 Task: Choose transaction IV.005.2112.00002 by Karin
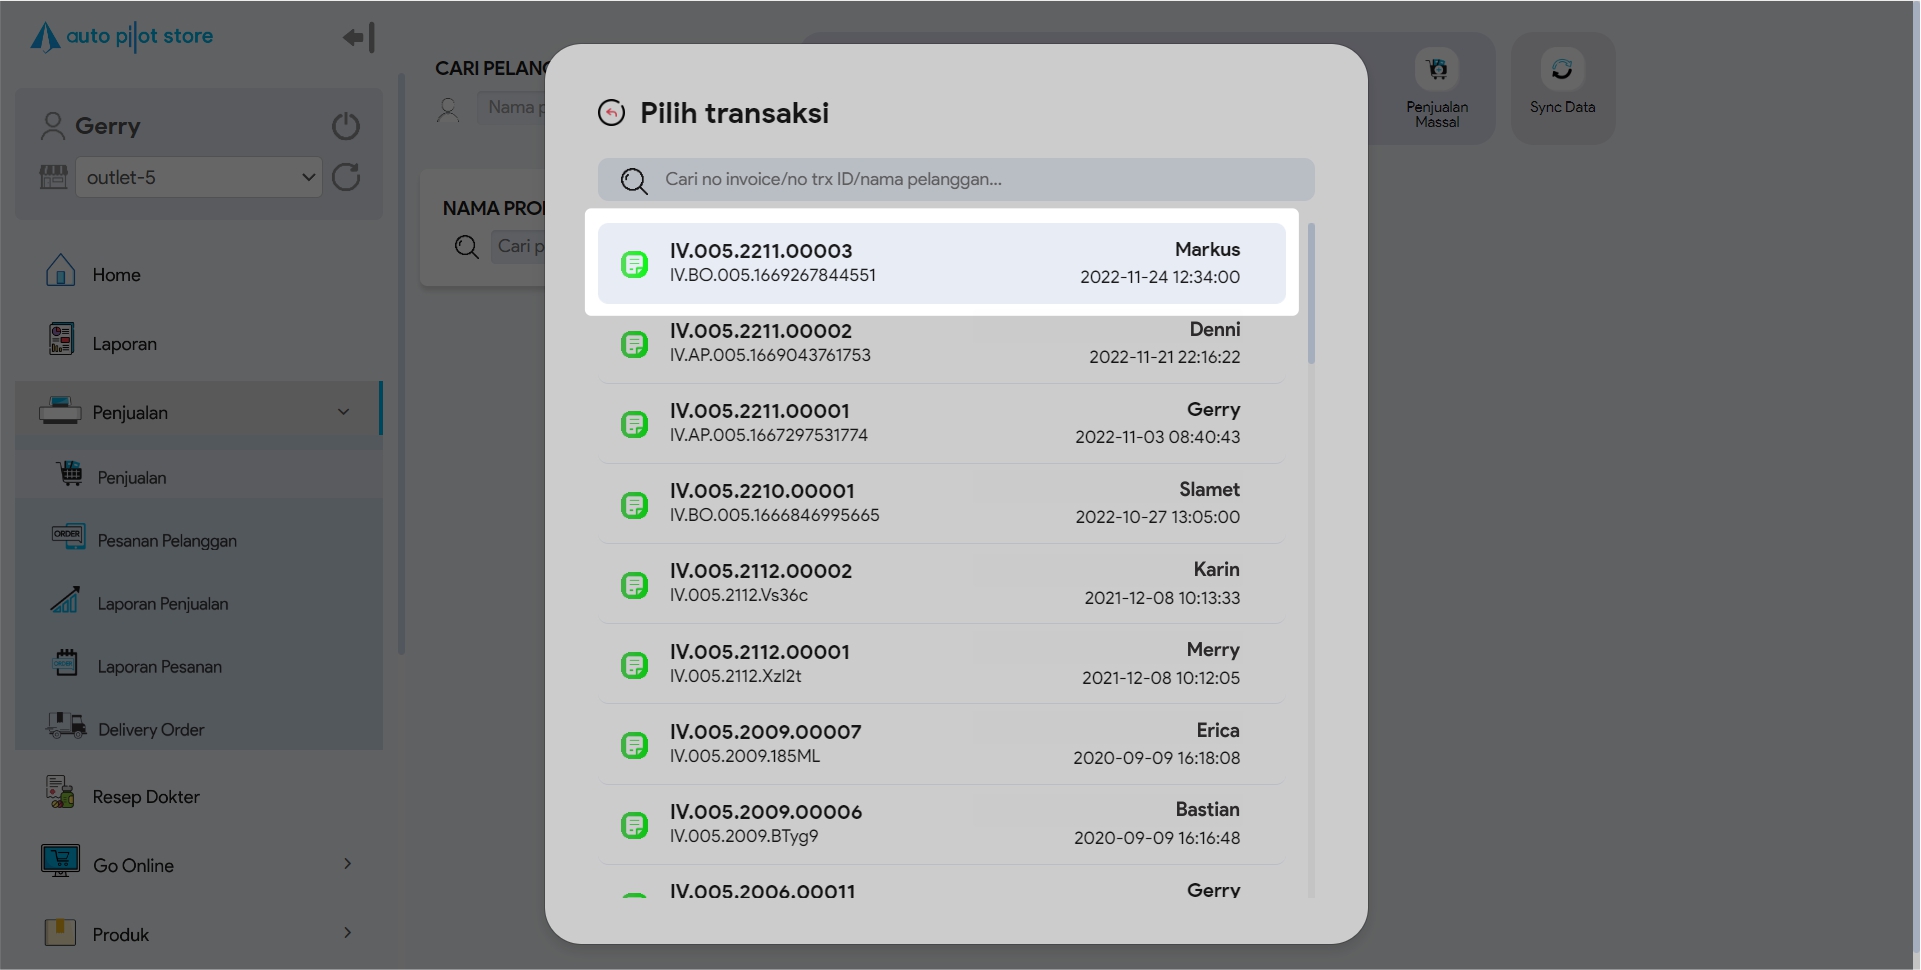point(940,583)
